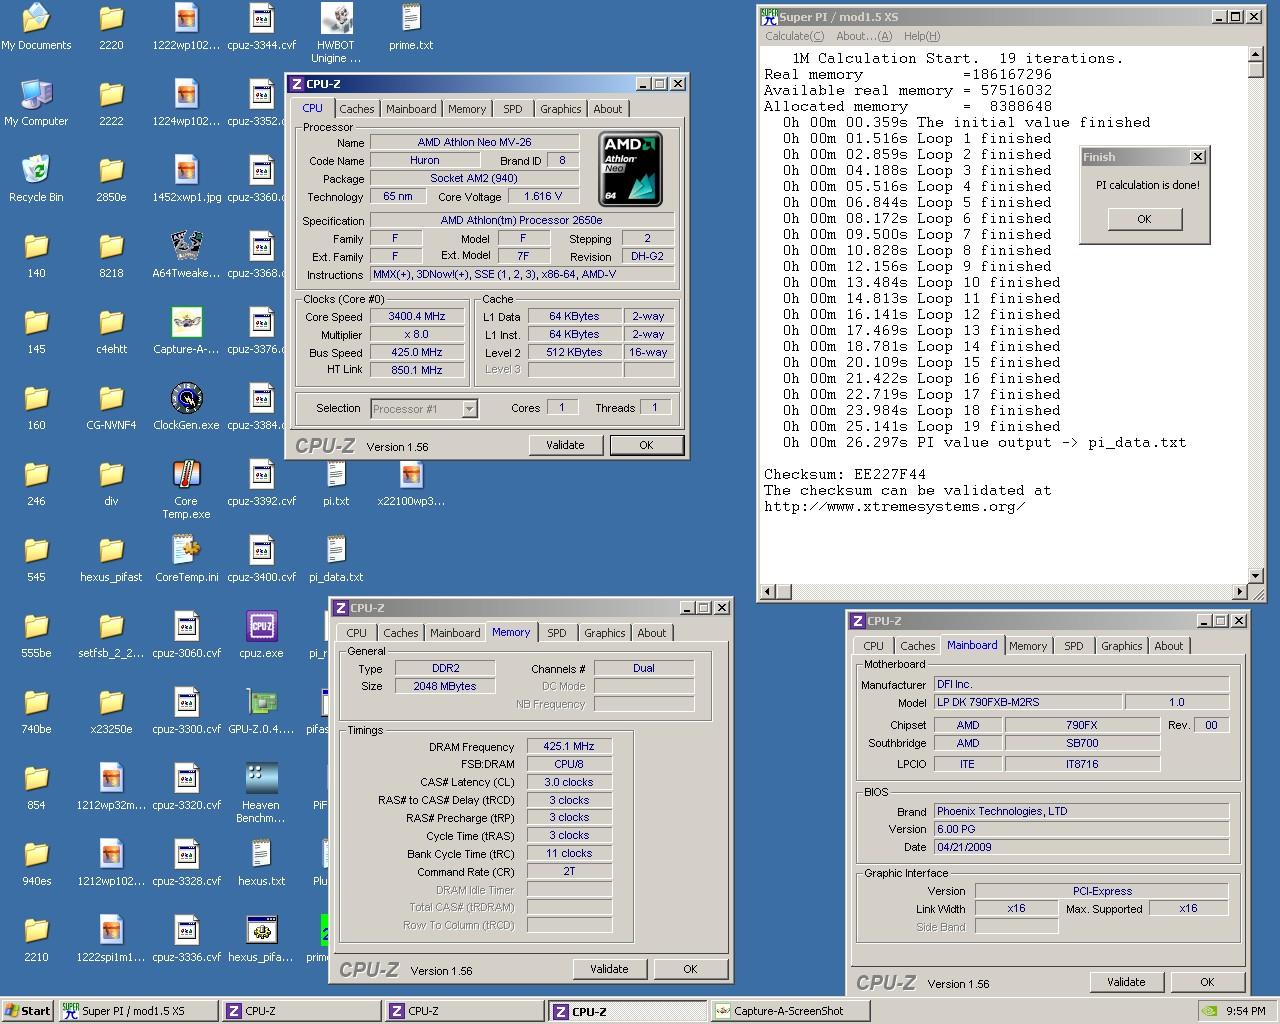Click OK in the Mainboard CPU-Z window
The image size is (1280, 1024).
[1207, 982]
